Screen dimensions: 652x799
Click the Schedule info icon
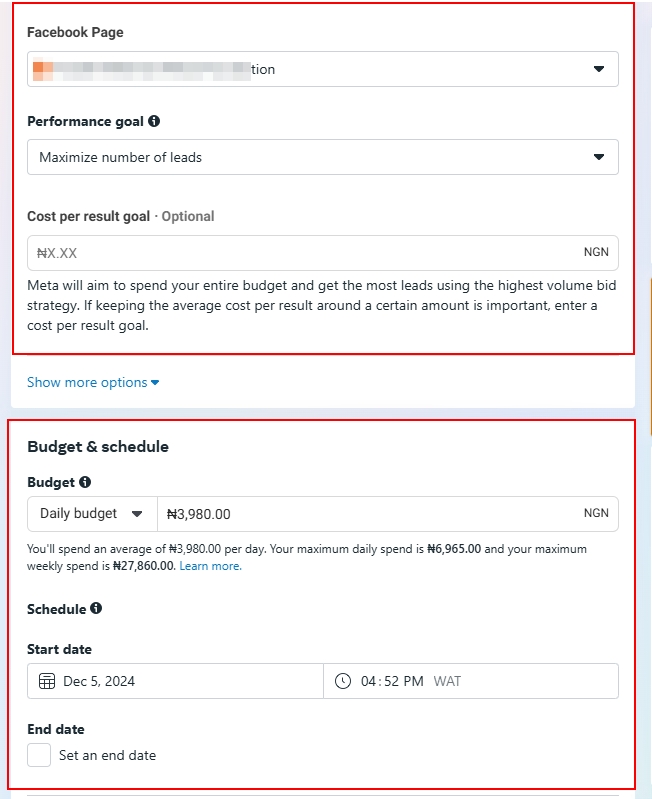[x=96, y=608]
